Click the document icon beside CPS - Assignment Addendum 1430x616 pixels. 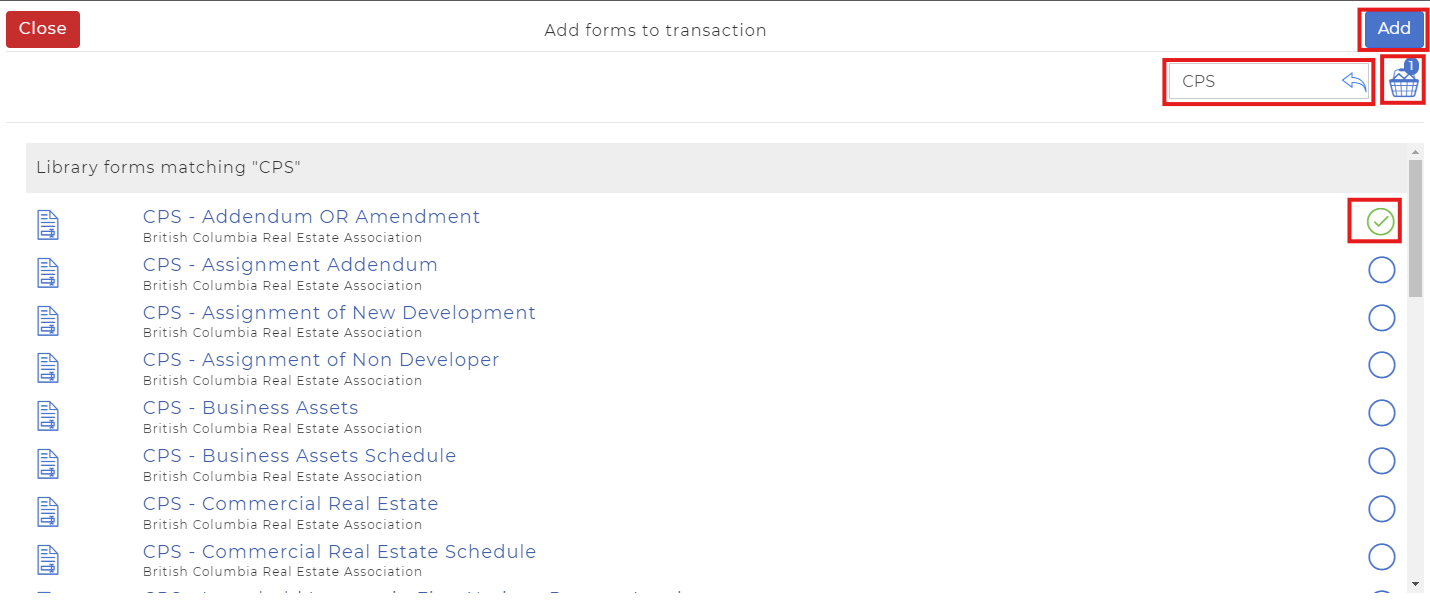(x=47, y=272)
